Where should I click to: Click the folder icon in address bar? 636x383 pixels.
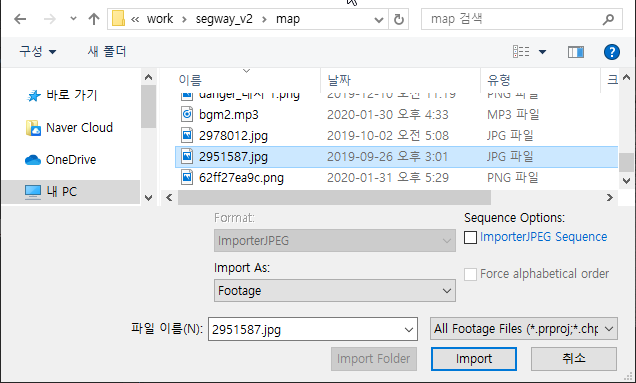[x=118, y=19]
